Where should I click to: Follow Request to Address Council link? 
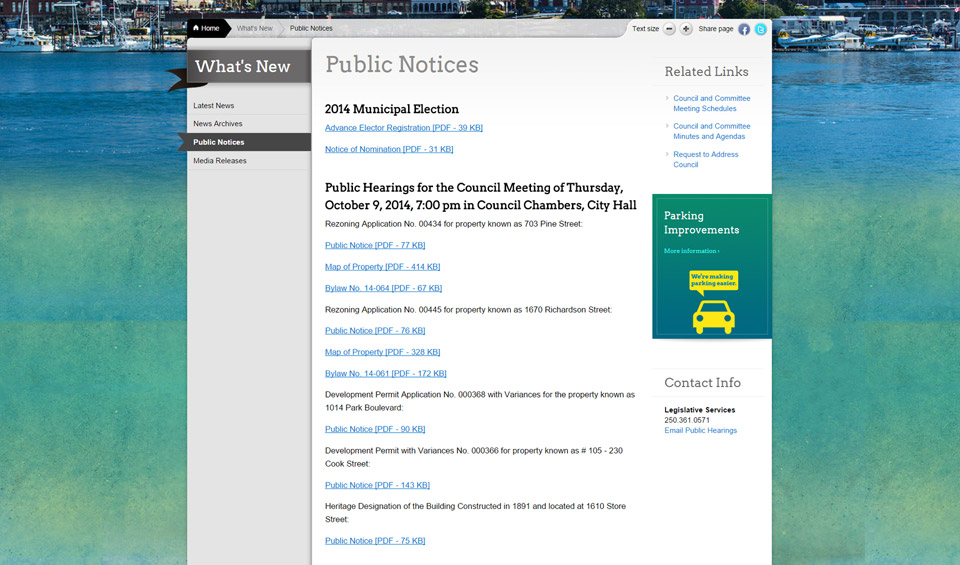(x=705, y=159)
